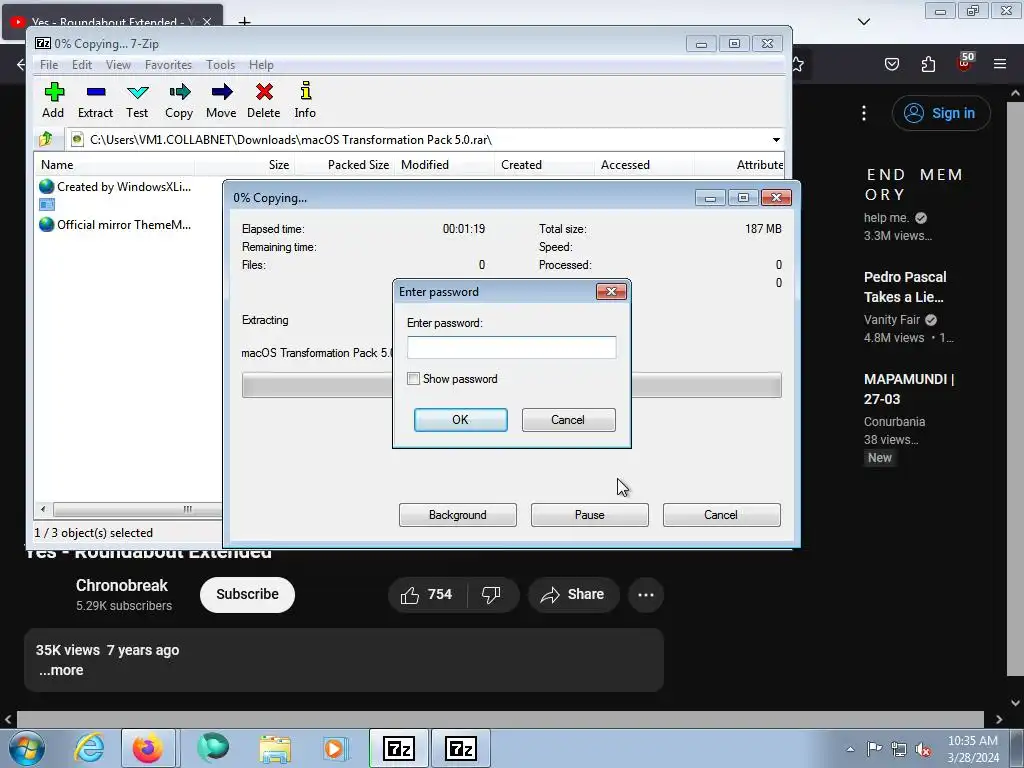Open Firefox hamburger application menu
The image size is (1024, 768).
tap(1000, 64)
